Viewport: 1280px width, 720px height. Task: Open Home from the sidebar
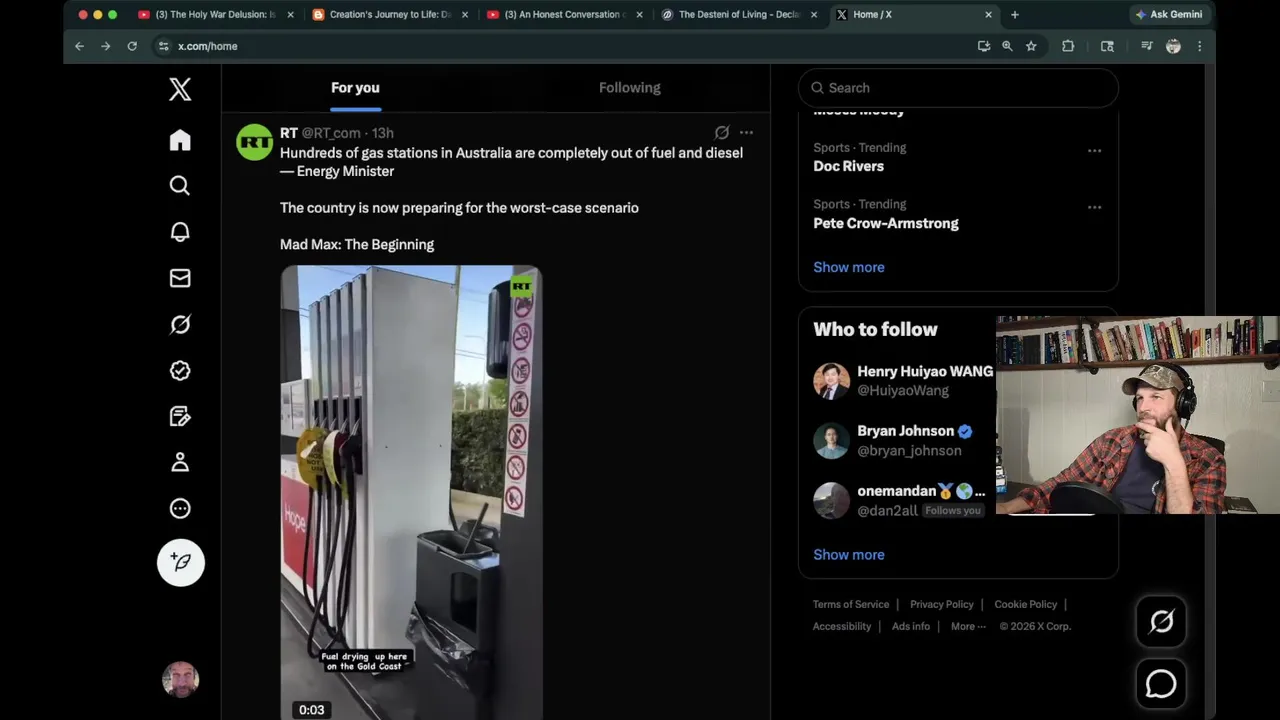(x=180, y=140)
